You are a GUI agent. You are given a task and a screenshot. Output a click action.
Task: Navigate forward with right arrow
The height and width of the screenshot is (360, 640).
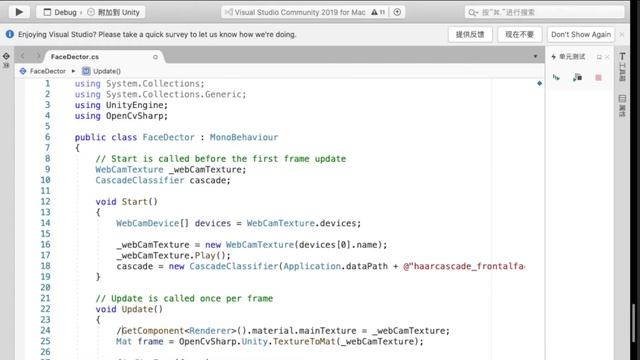[38, 56]
